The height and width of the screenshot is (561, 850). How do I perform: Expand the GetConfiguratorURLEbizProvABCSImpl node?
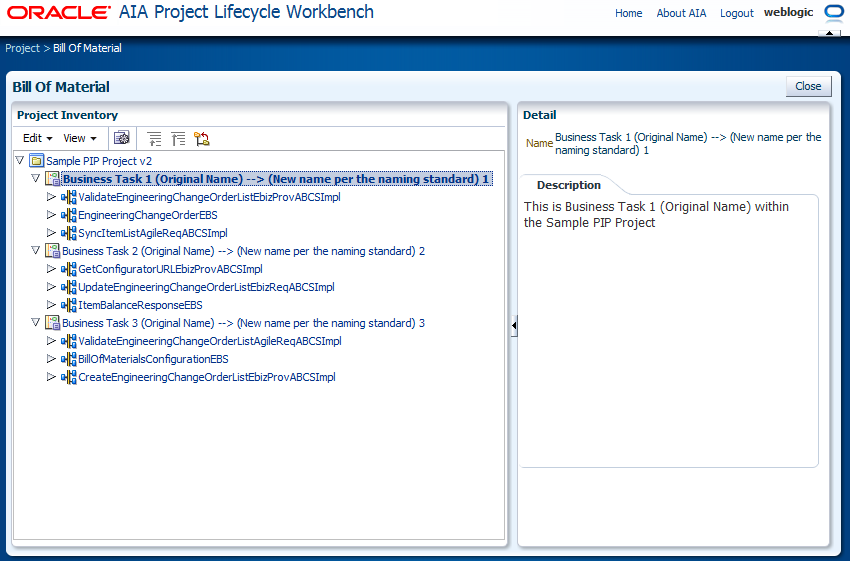coord(51,268)
